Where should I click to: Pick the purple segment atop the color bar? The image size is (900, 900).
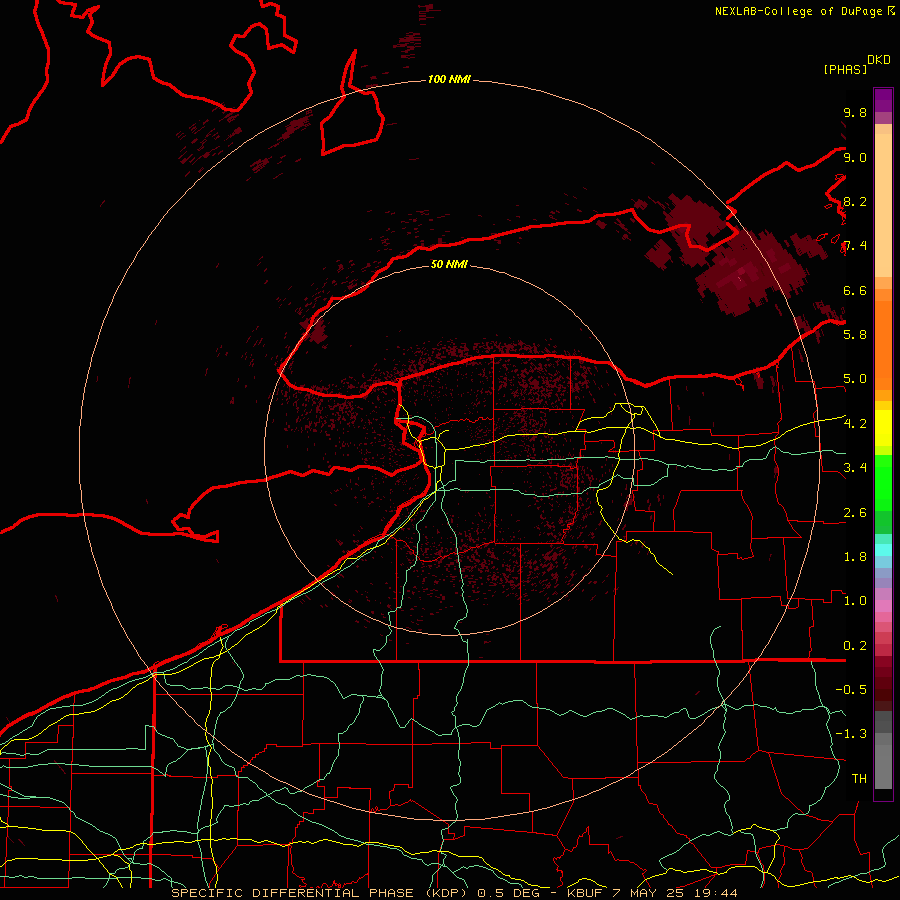883,100
